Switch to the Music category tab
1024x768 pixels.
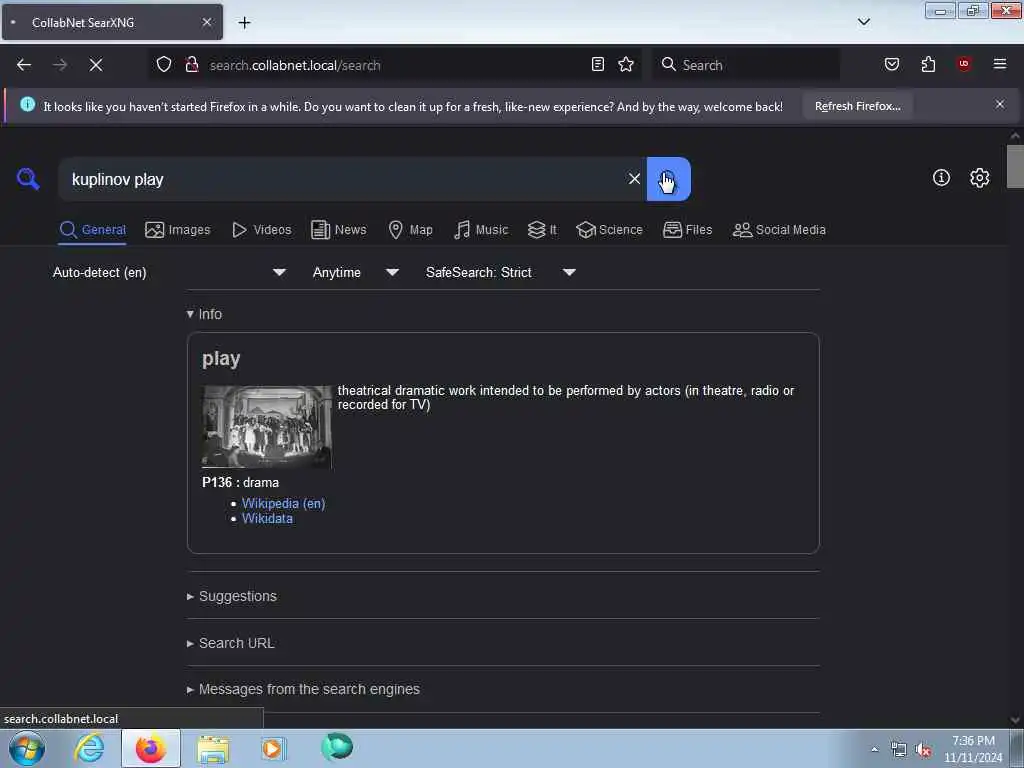[x=481, y=230]
